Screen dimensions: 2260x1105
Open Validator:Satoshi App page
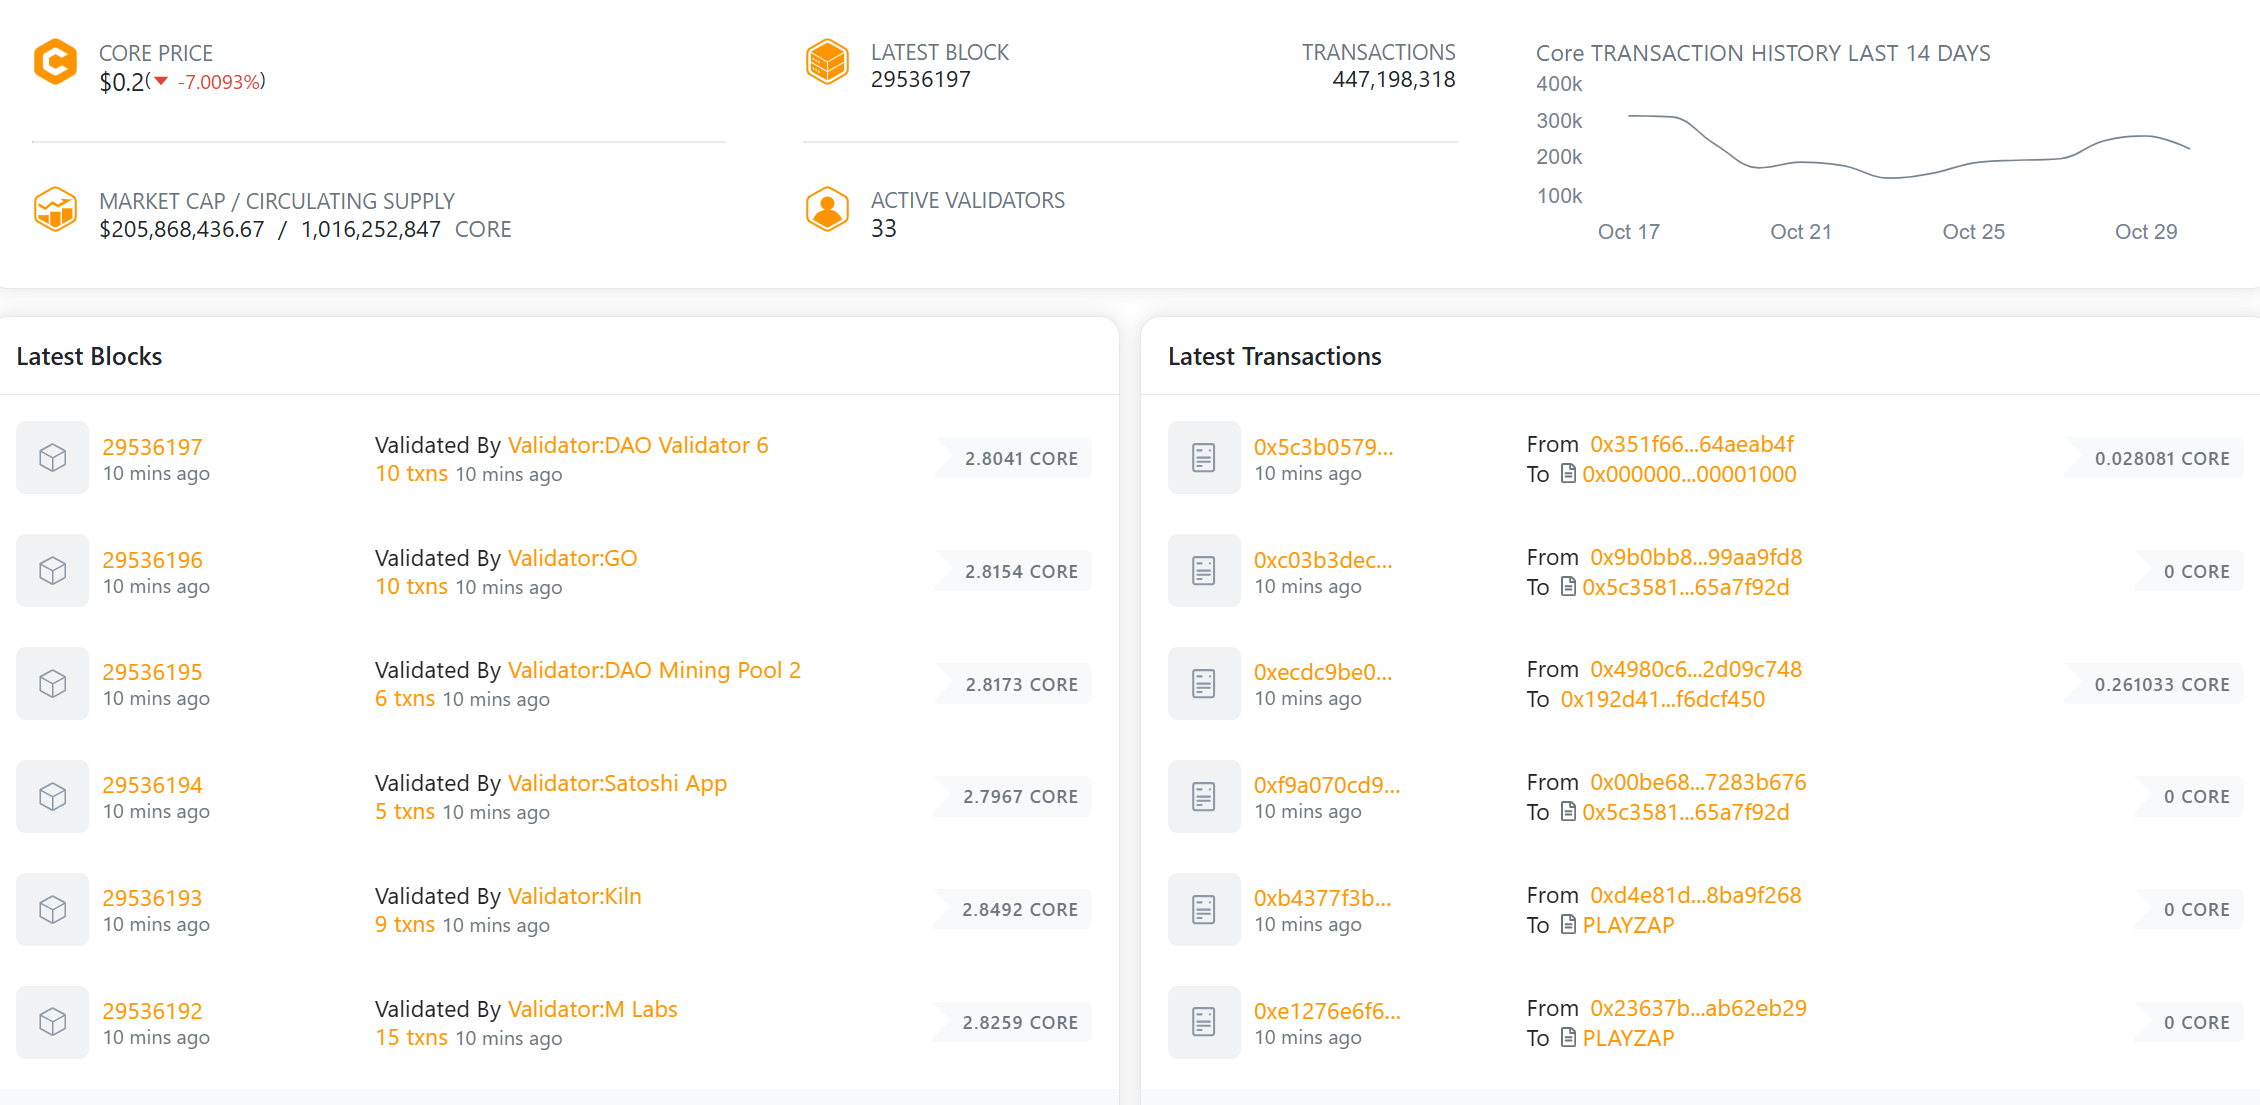617,783
